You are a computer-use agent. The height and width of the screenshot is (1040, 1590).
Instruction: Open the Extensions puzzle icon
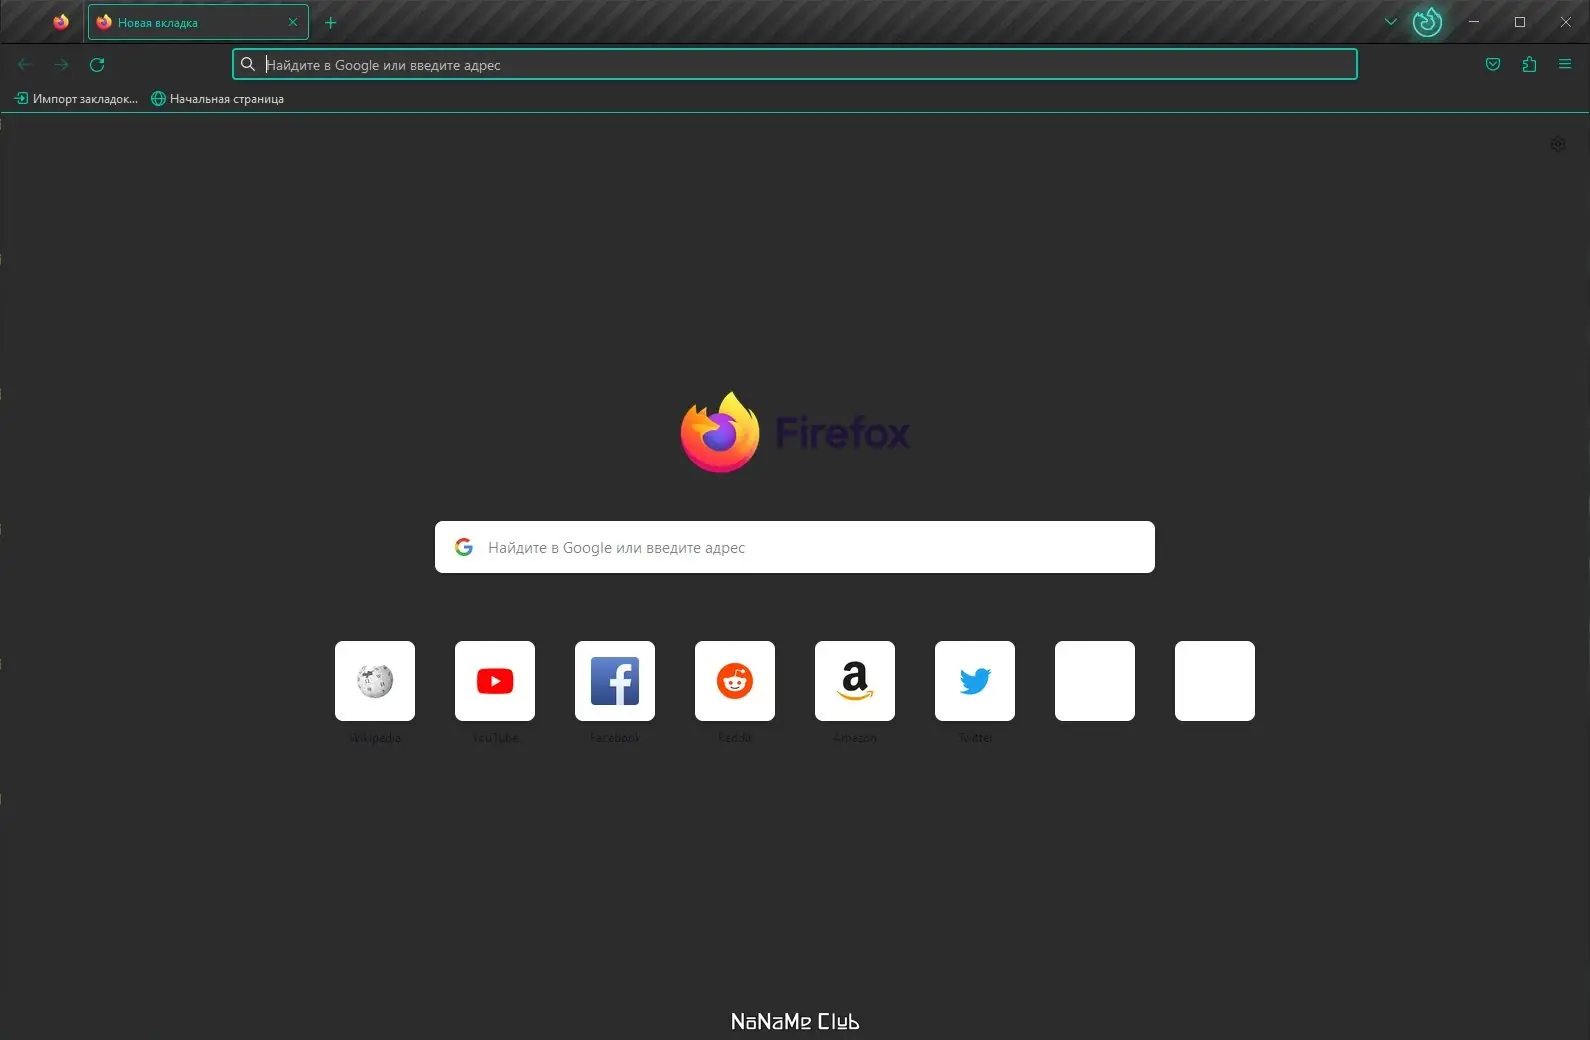(1529, 65)
